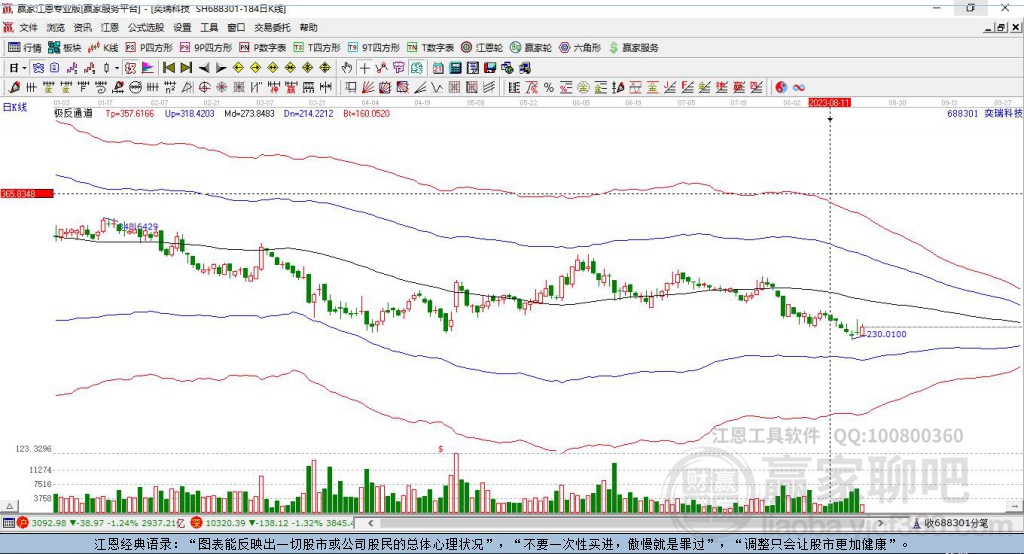Click the 行情 toolbar button
Screen dimensions: 1024x554
(x=25, y=48)
